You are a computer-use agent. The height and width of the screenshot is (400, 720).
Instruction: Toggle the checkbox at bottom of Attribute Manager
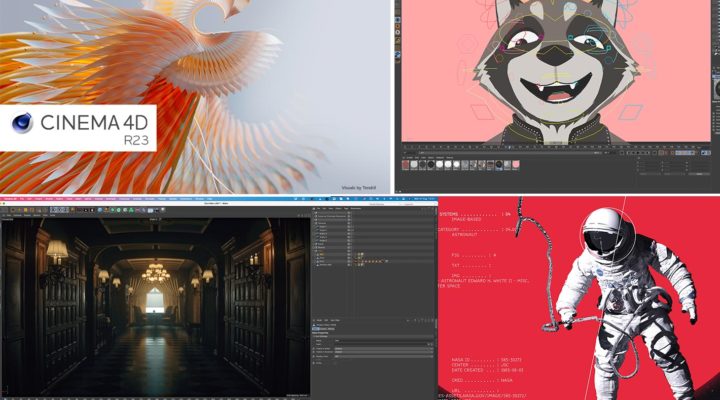[335, 363]
